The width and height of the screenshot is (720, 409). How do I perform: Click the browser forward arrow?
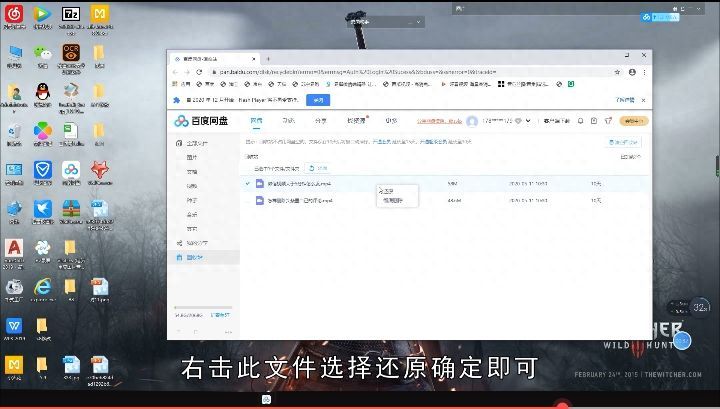tap(187, 72)
